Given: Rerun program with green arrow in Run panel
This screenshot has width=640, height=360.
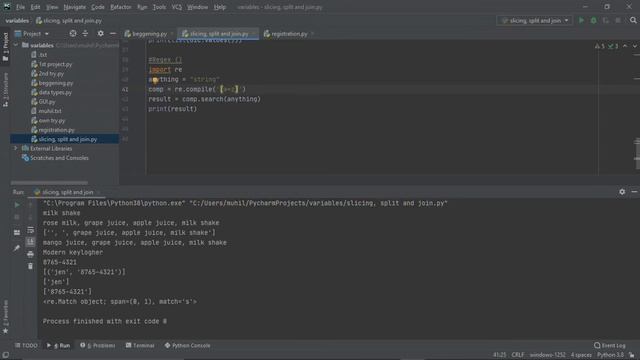Looking at the screenshot, I should click(17, 205).
